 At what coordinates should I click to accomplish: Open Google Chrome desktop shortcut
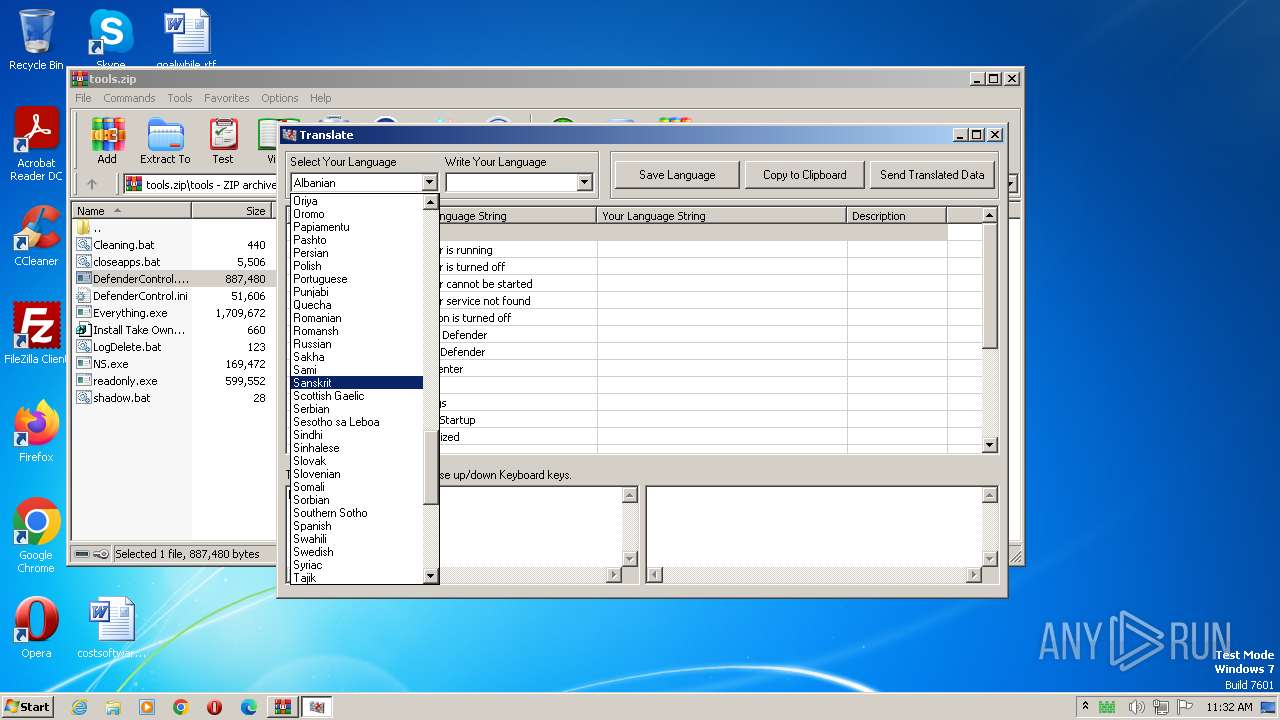[x=36, y=536]
